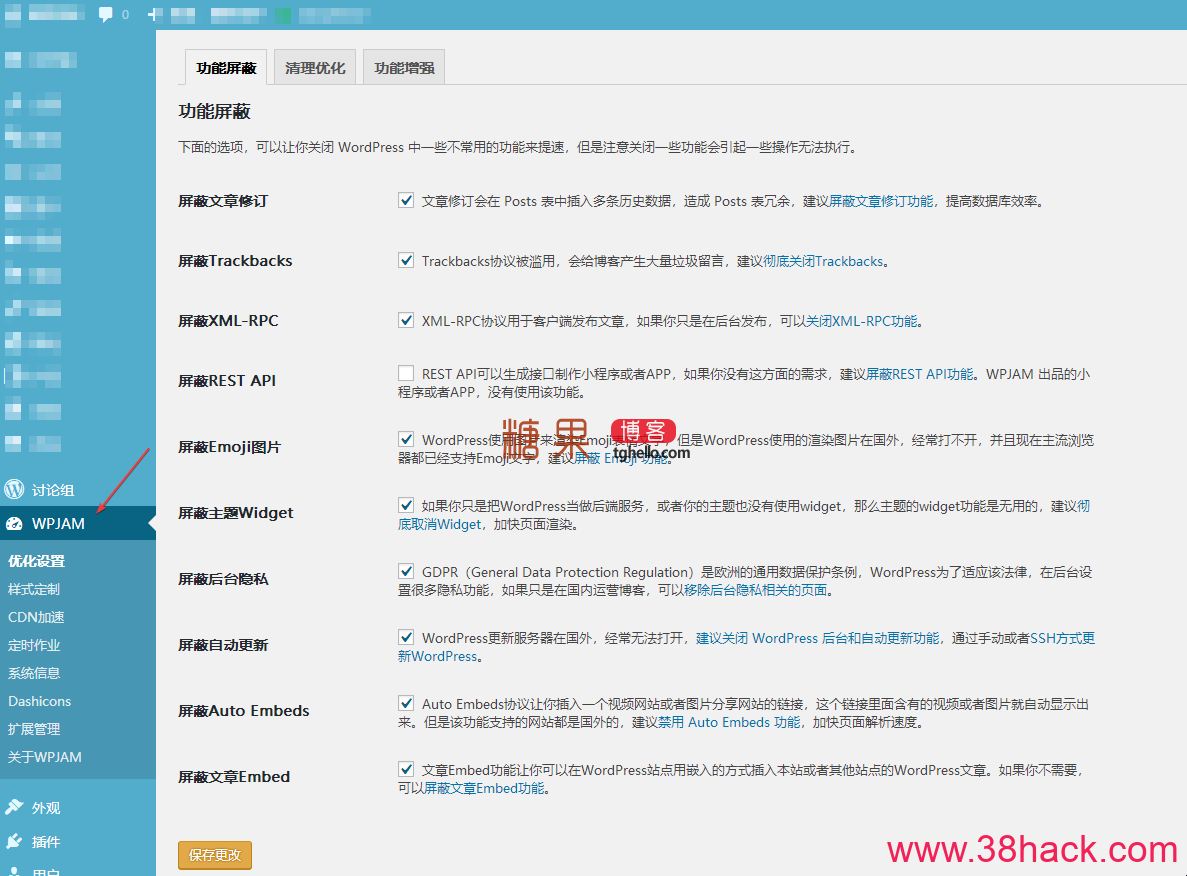Screen dimensions: 1187x876
Task: Switch to the 清理优化 tab
Action: click(315, 68)
